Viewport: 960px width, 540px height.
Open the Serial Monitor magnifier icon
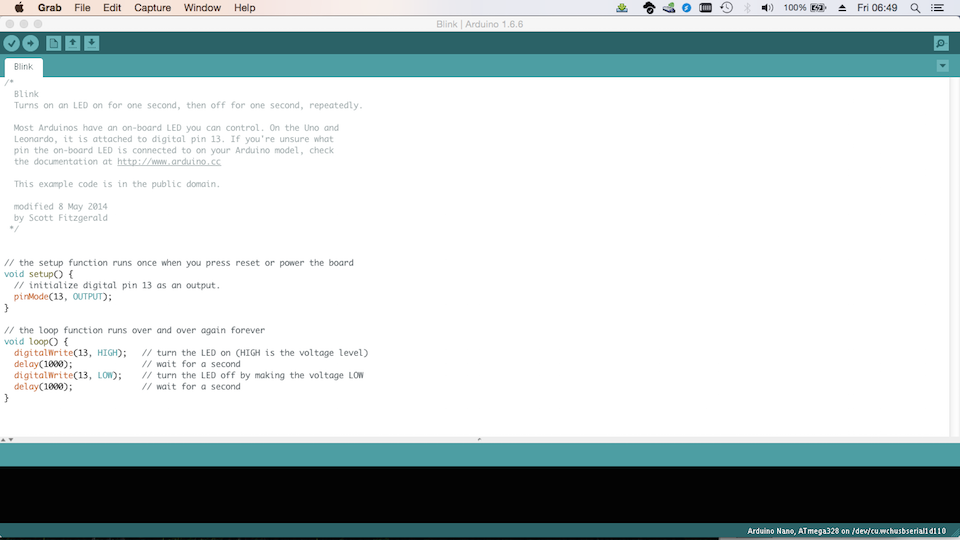click(941, 43)
